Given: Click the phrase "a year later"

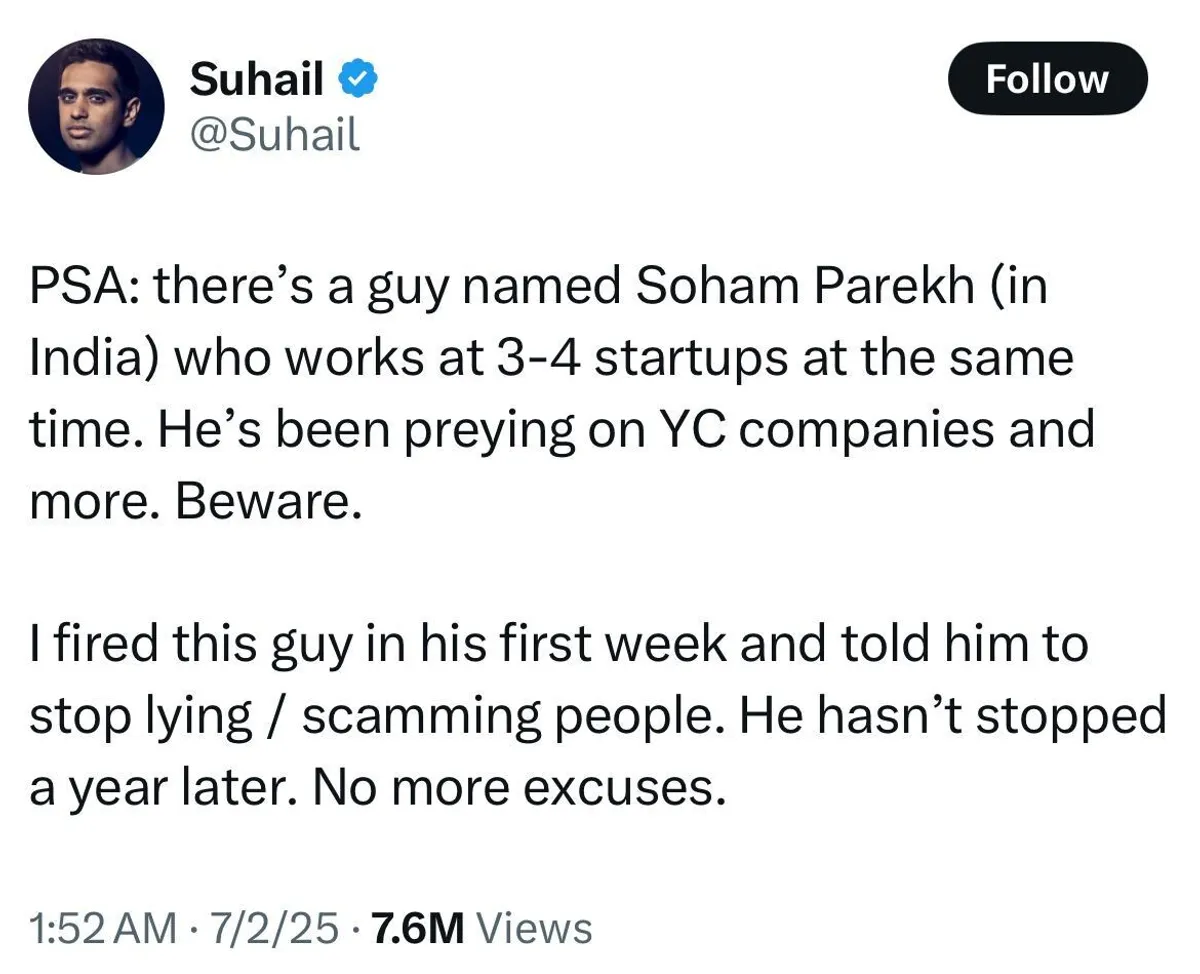Looking at the screenshot, I should click(165, 788).
